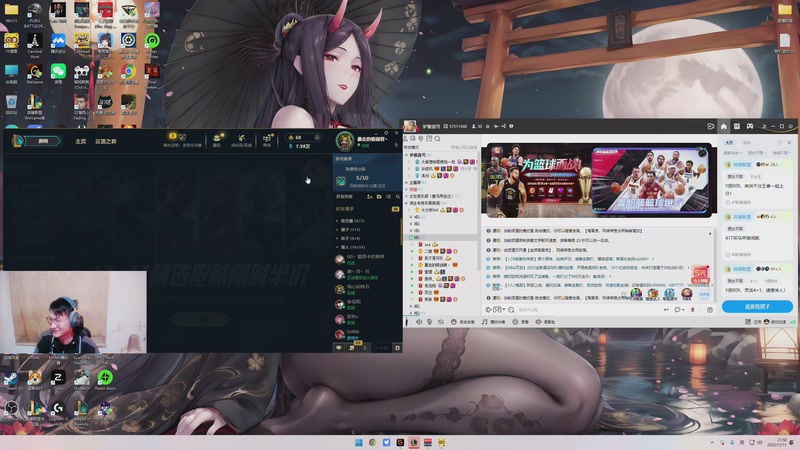800x450 pixels.
Task: Click the summoner profile avatar in League client
Action: pos(345,141)
